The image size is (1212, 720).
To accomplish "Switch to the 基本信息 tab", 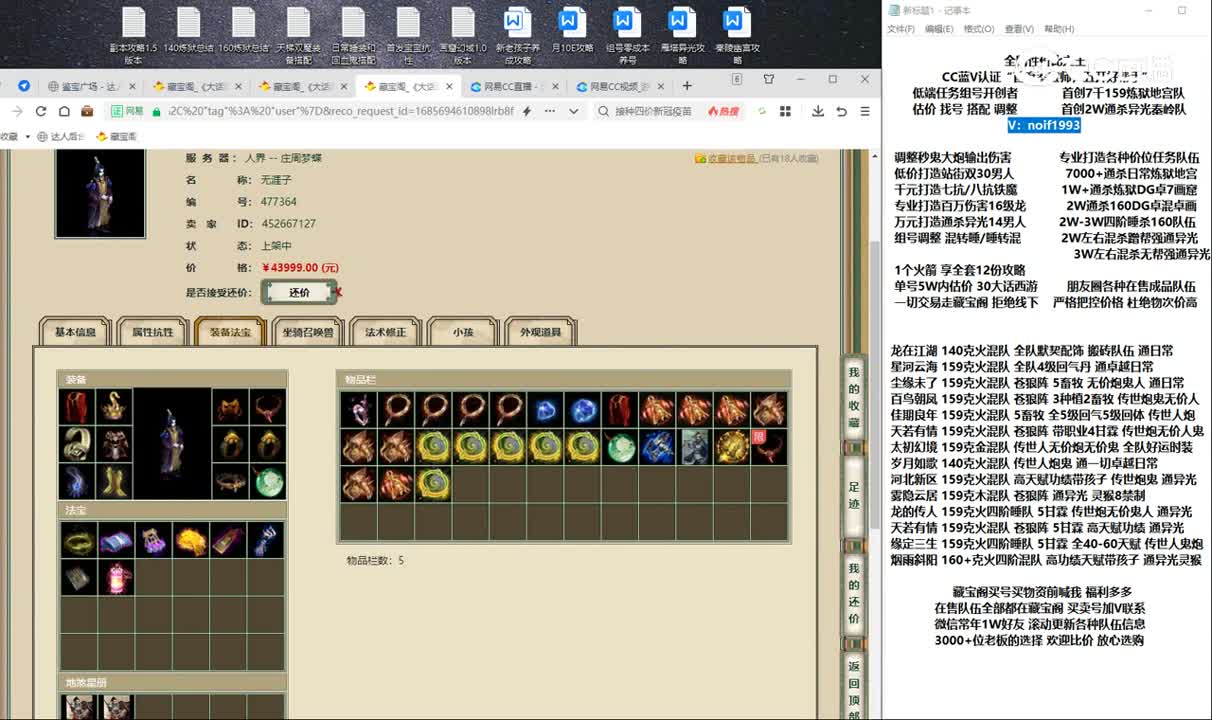I will click(x=75, y=332).
